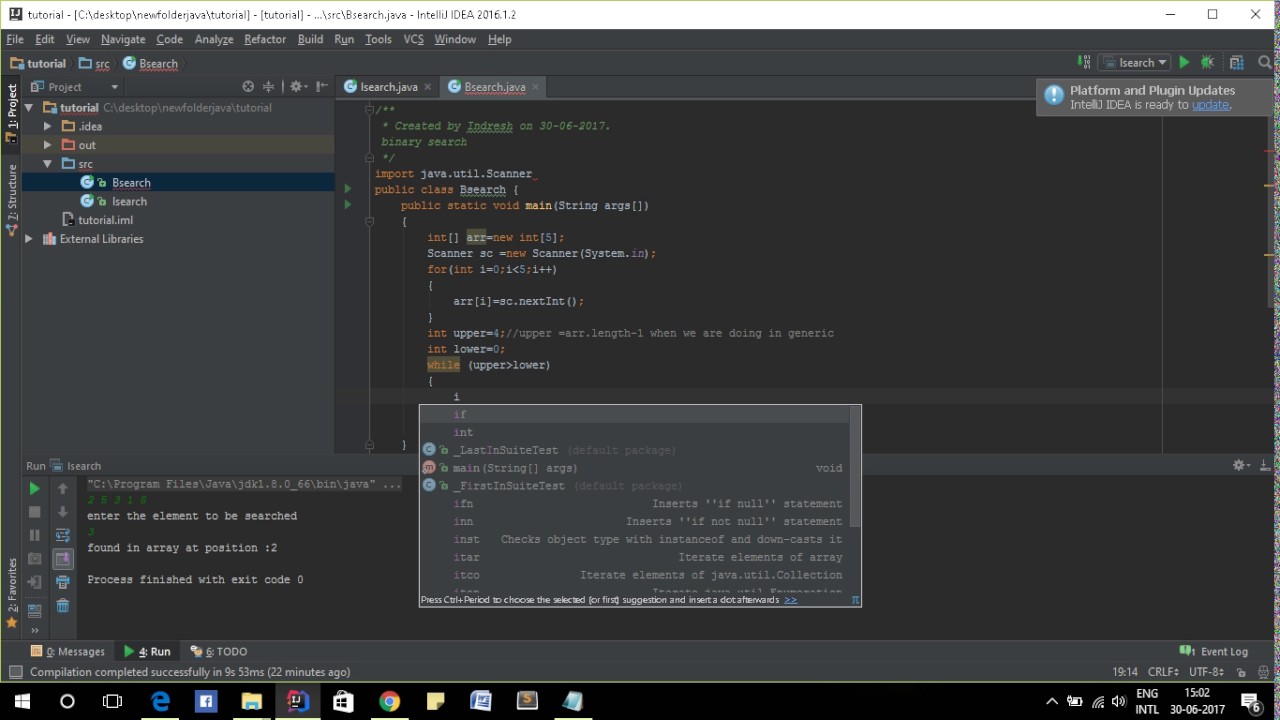
Task: Click Up the Stack Trace arrow
Action: click(62, 488)
